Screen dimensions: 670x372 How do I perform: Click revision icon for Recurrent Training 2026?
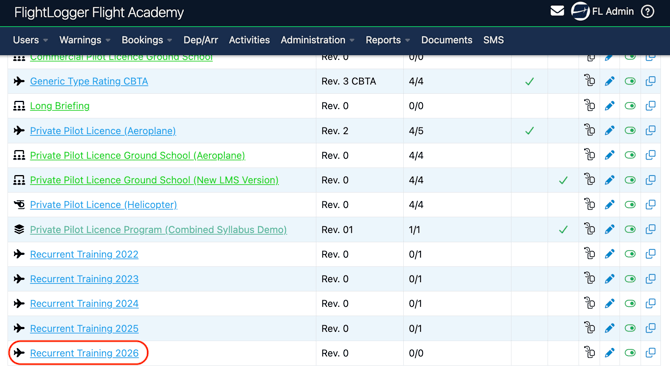click(x=590, y=352)
